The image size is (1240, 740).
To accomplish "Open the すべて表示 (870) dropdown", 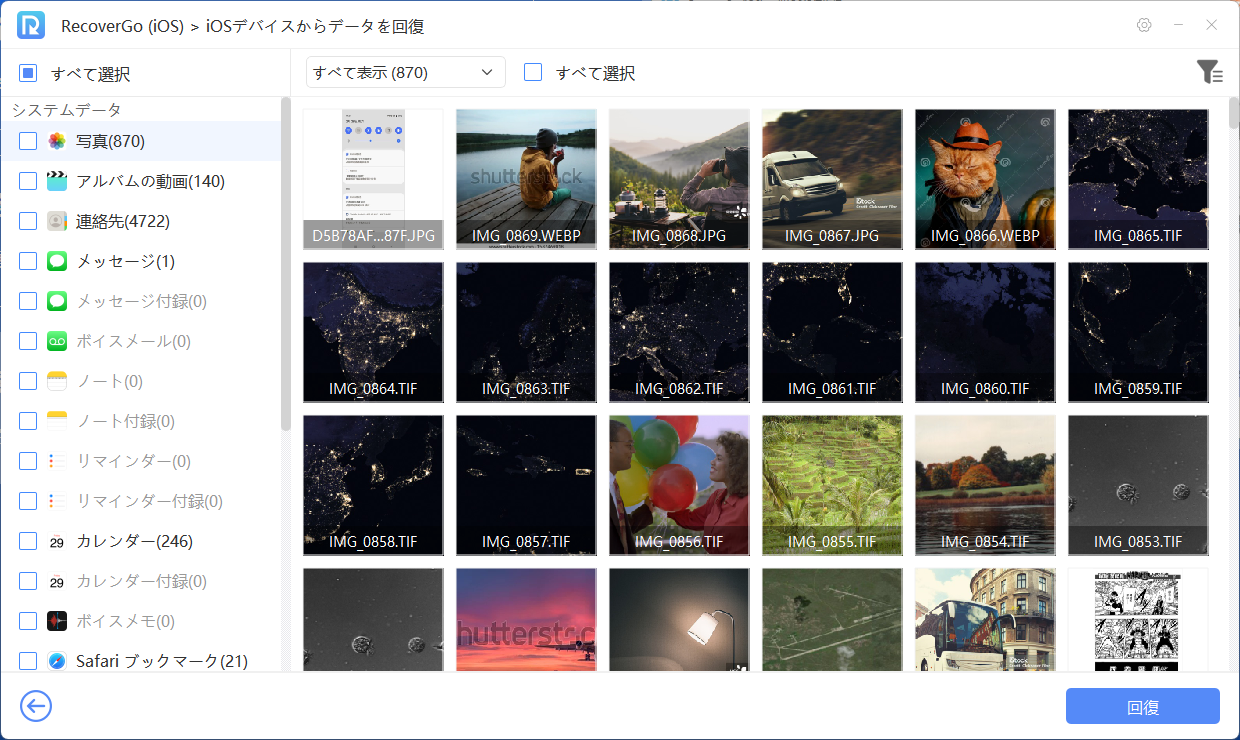I will 405,72.
